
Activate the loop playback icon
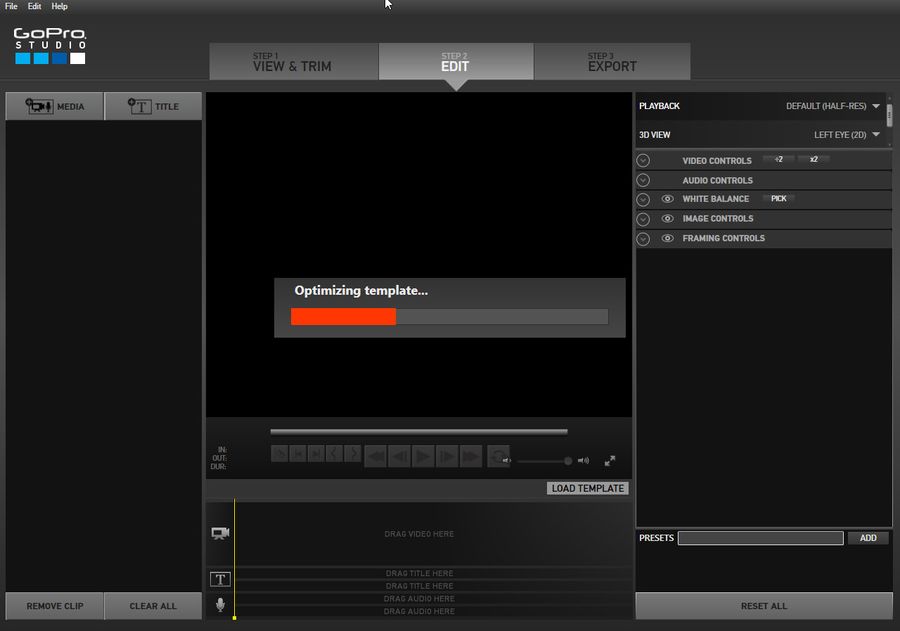(x=497, y=455)
